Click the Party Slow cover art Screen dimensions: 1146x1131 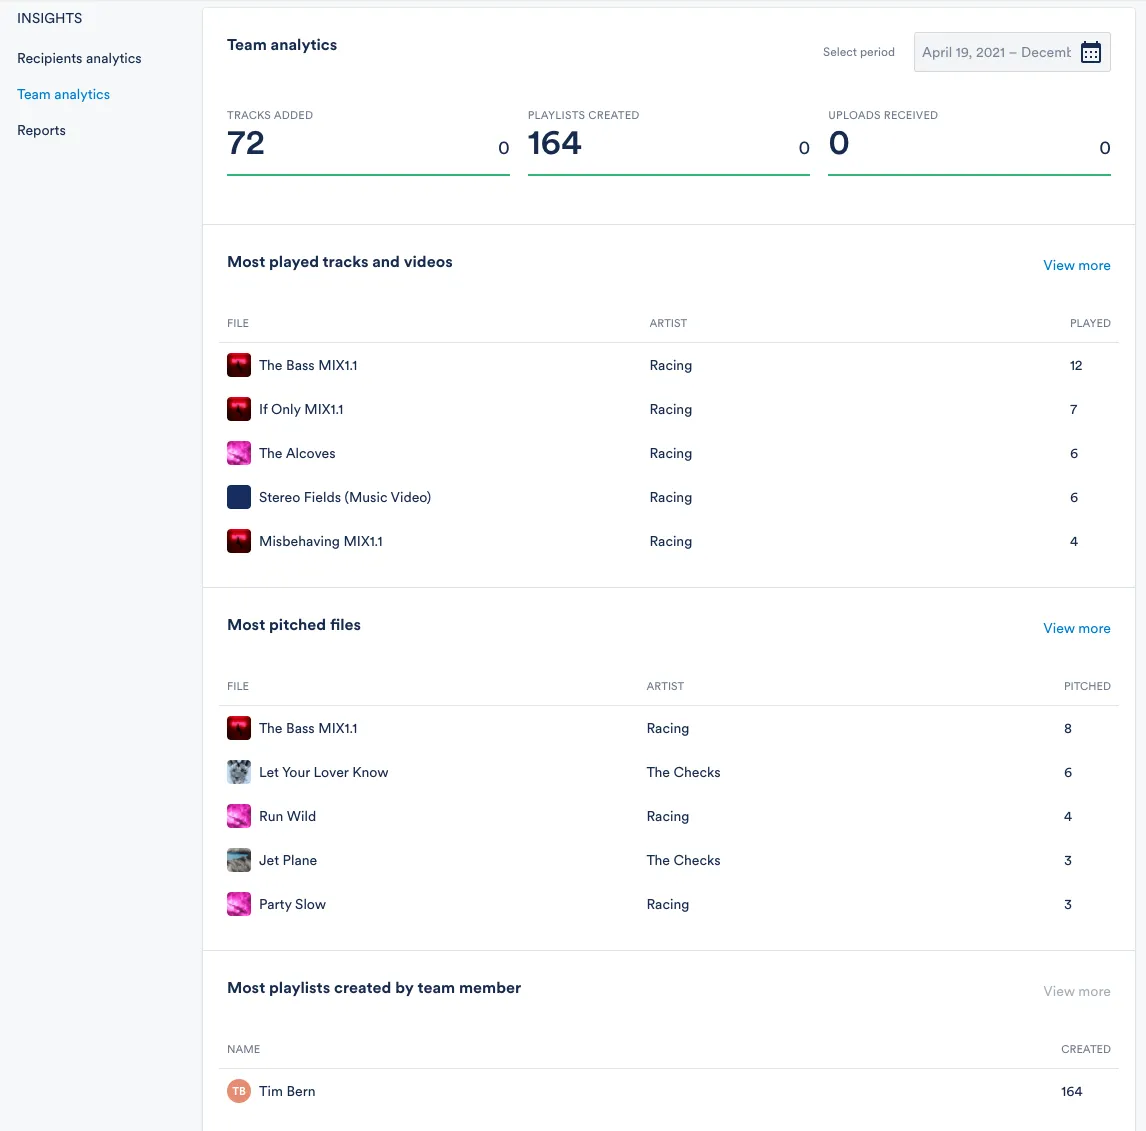click(238, 904)
